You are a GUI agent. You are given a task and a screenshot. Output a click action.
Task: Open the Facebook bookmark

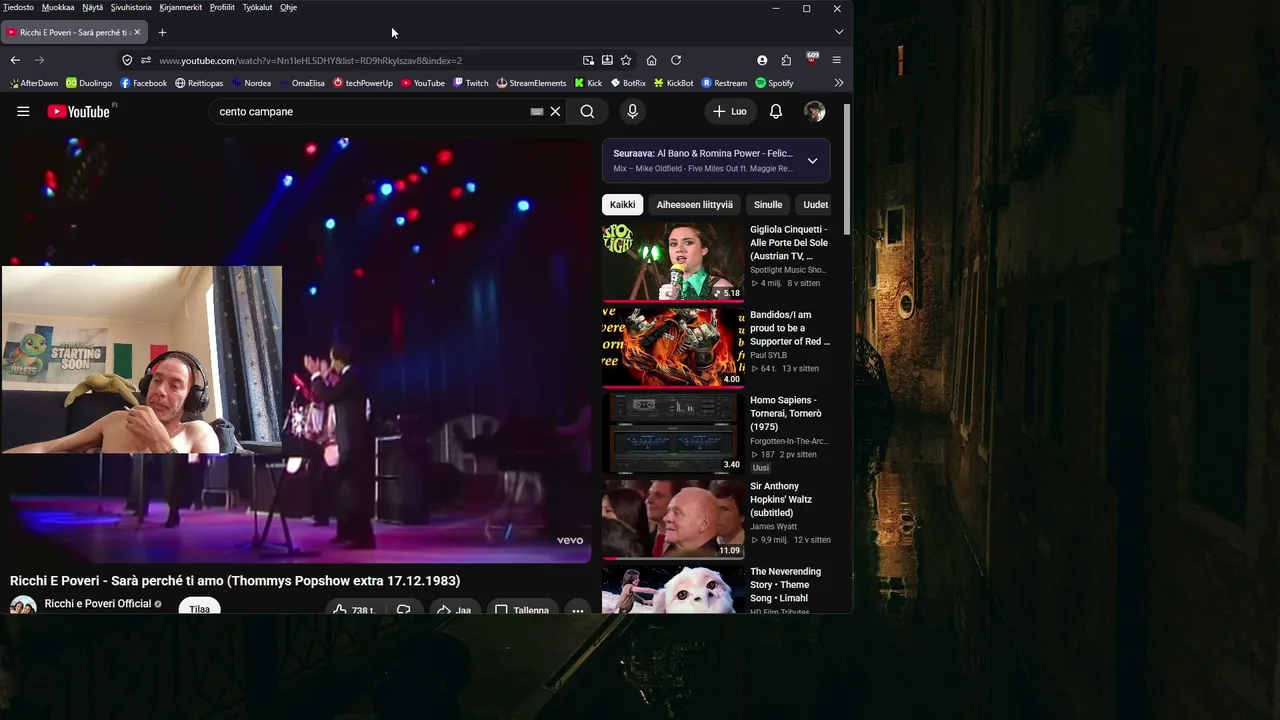pos(144,83)
